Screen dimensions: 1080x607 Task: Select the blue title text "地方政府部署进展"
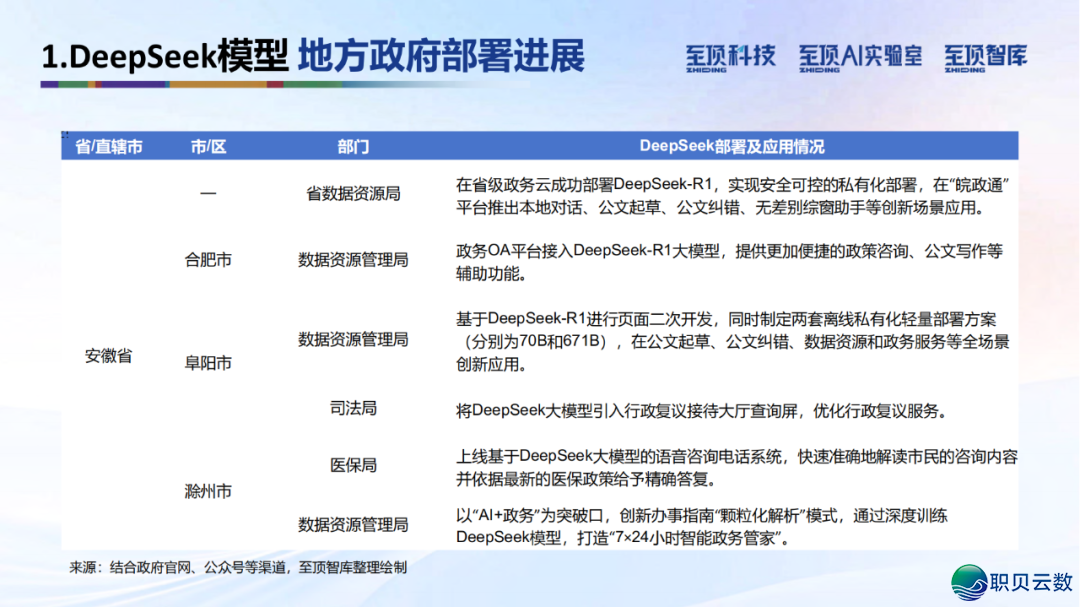point(442,56)
